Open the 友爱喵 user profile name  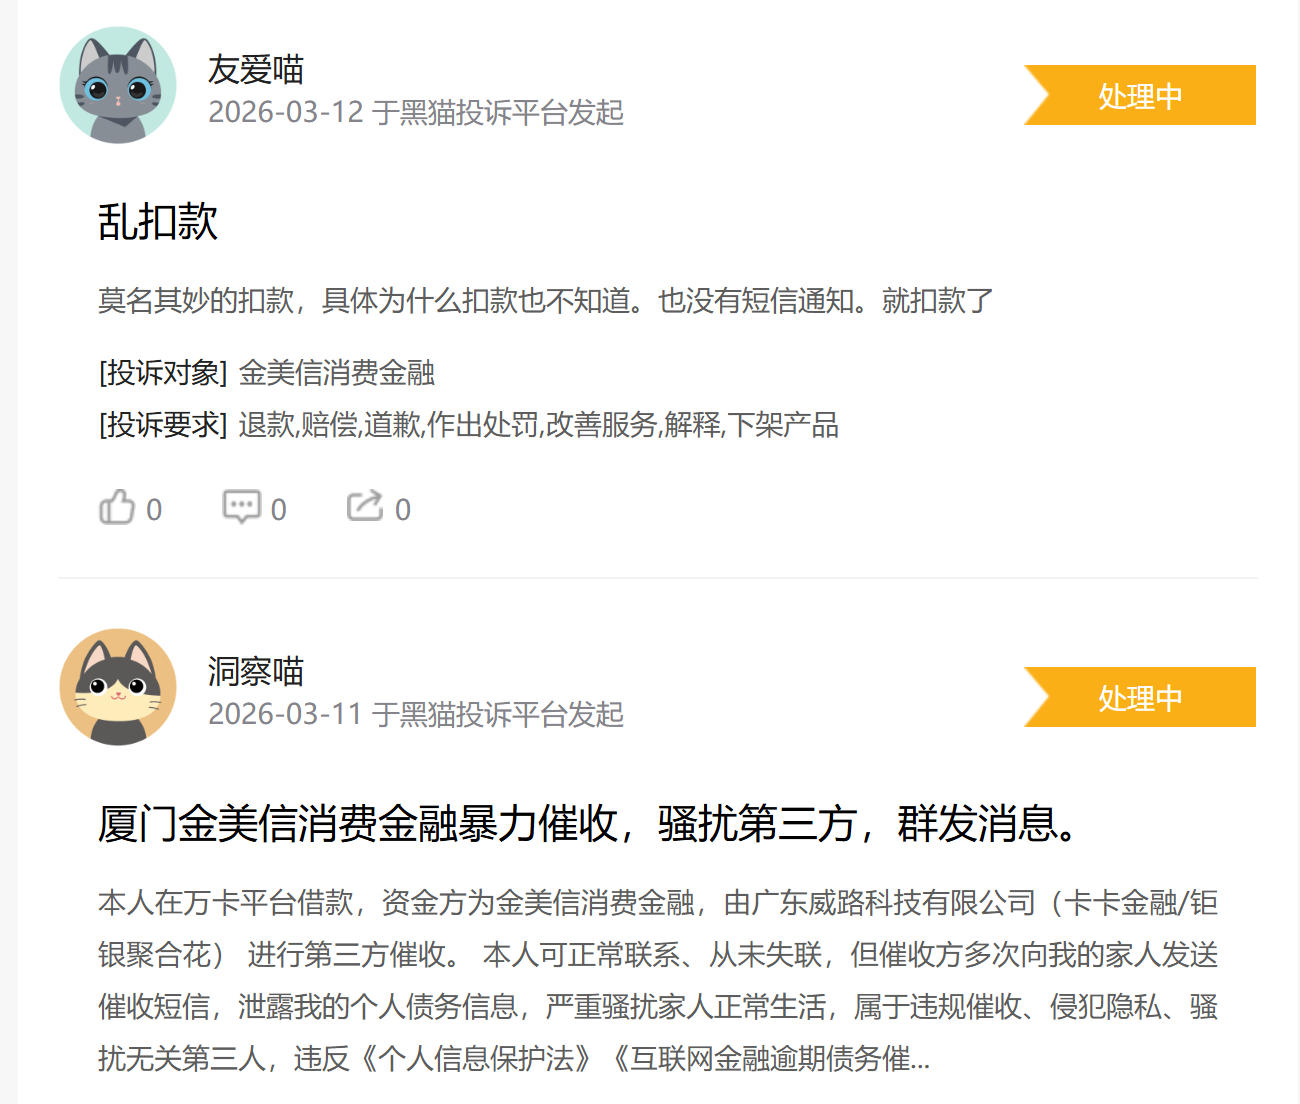[x=256, y=70]
